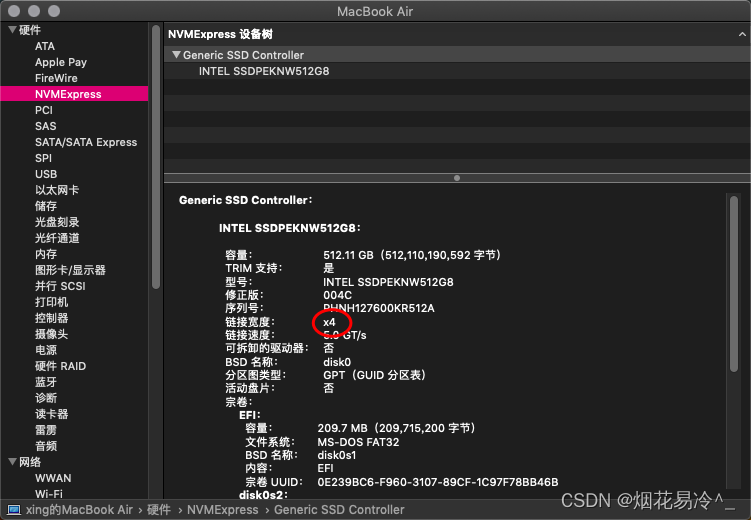Select ATA in the sidebar

(x=45, y=46)
